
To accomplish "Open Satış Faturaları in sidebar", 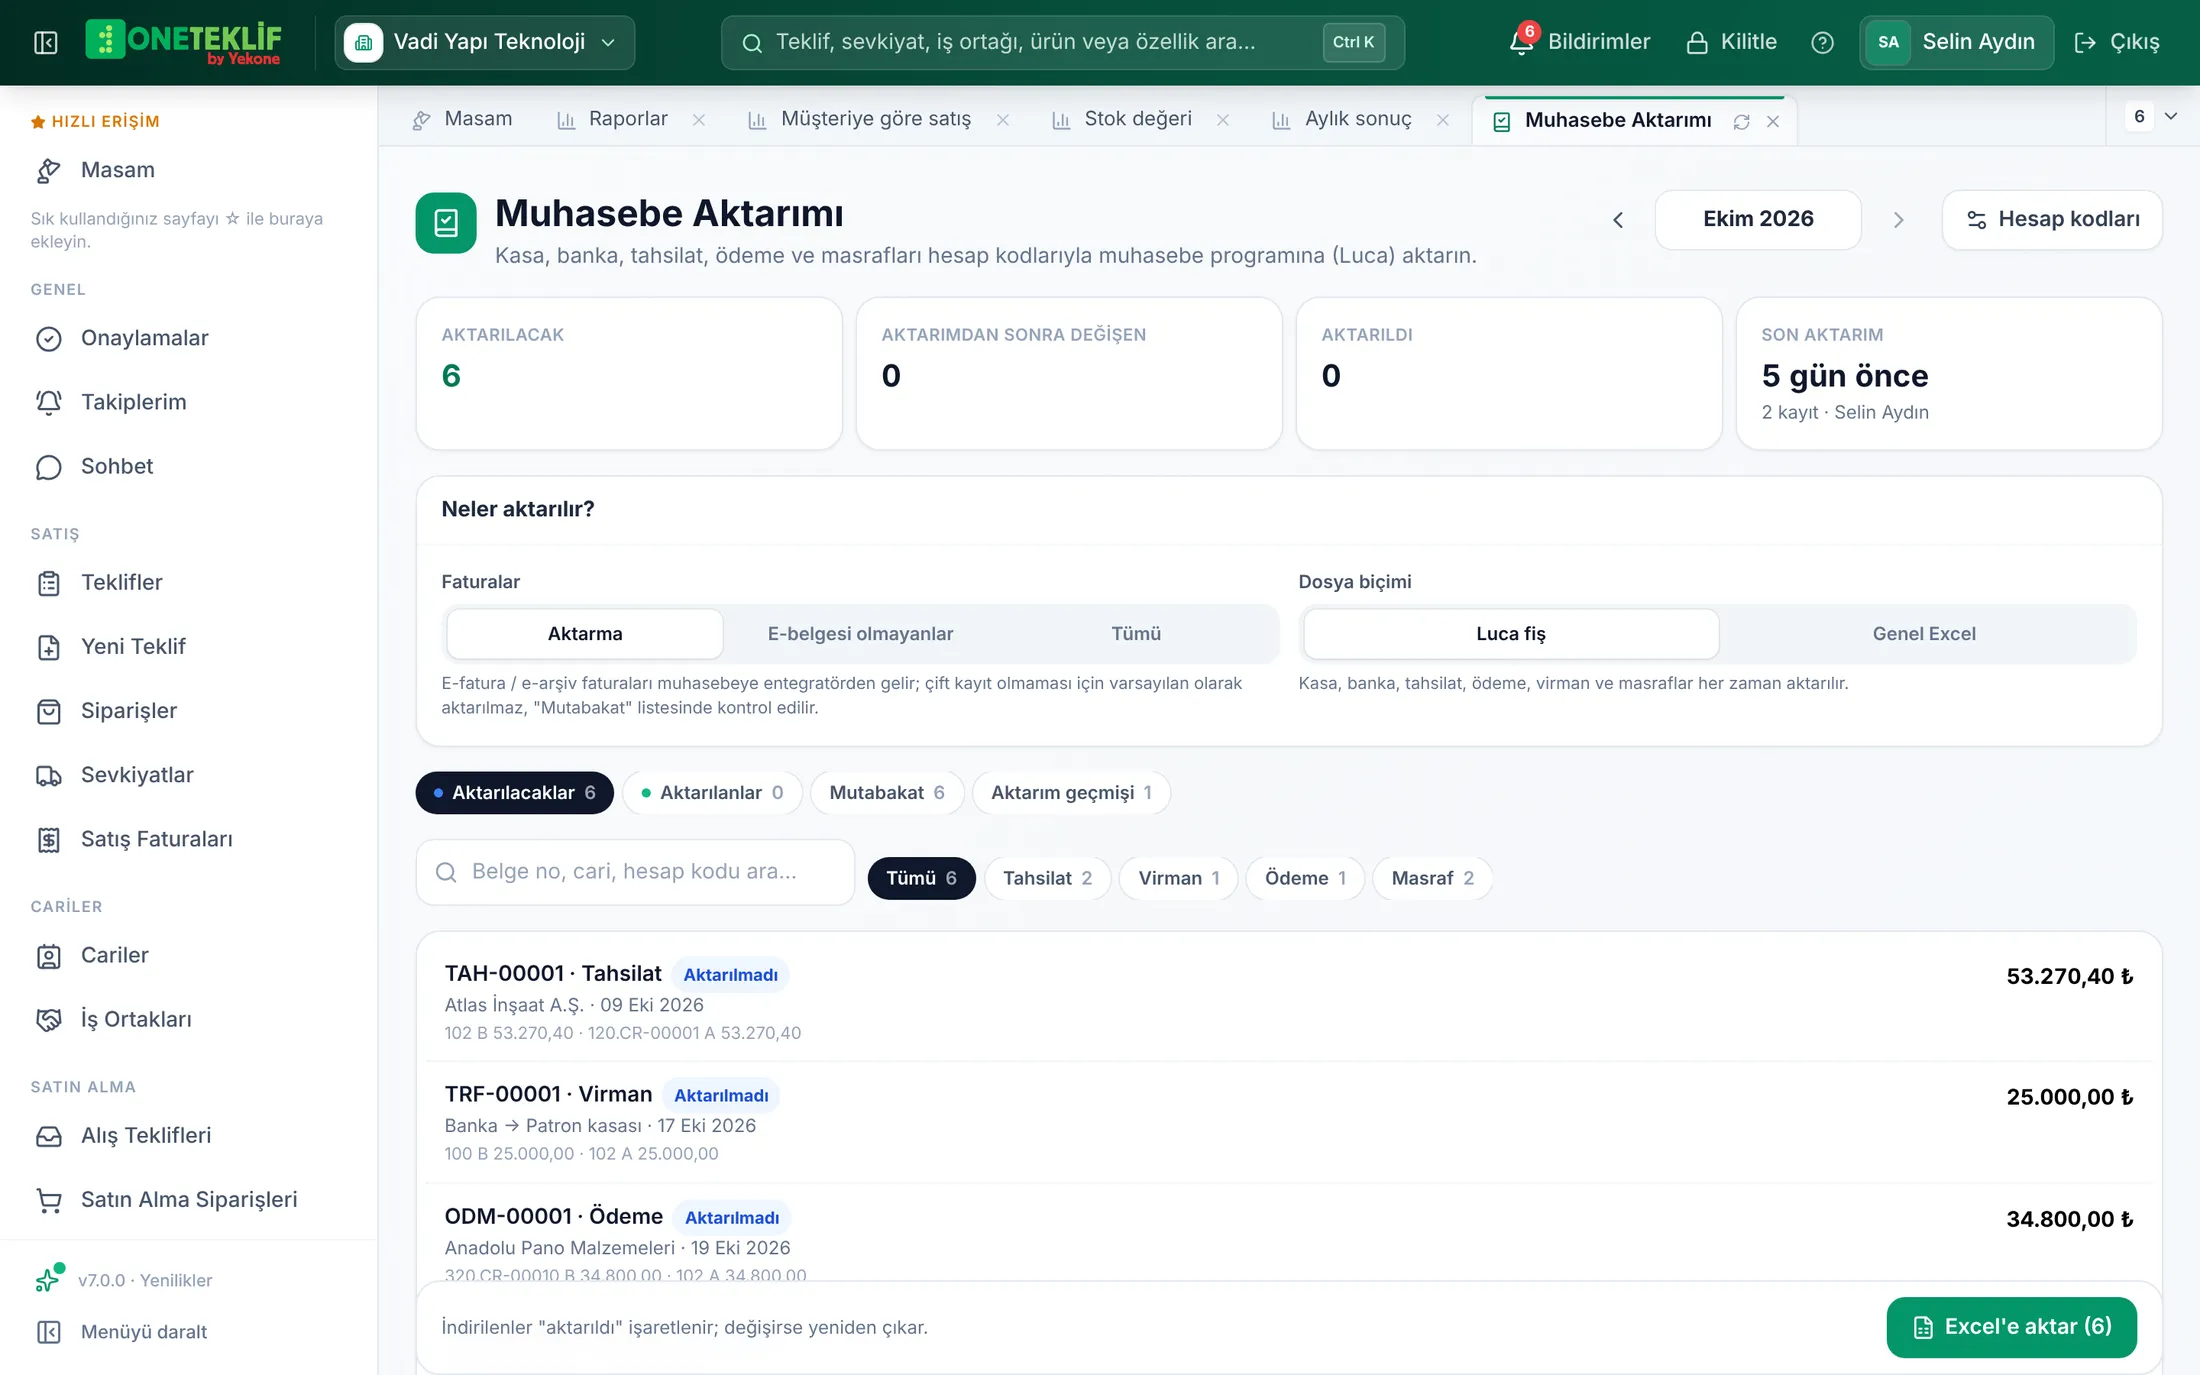I will (189, 839).
